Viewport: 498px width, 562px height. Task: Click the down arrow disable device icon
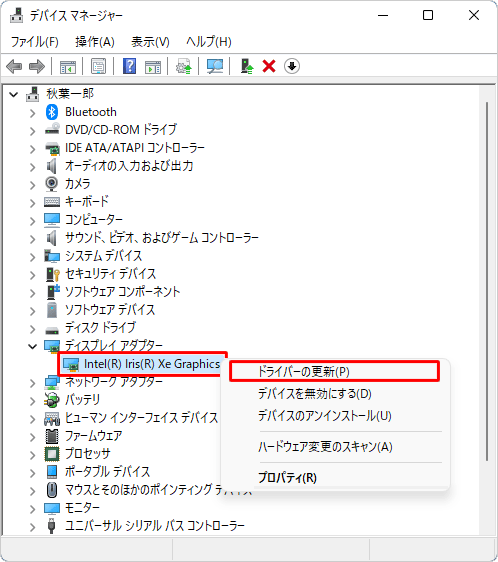click(x=292, y=66)
